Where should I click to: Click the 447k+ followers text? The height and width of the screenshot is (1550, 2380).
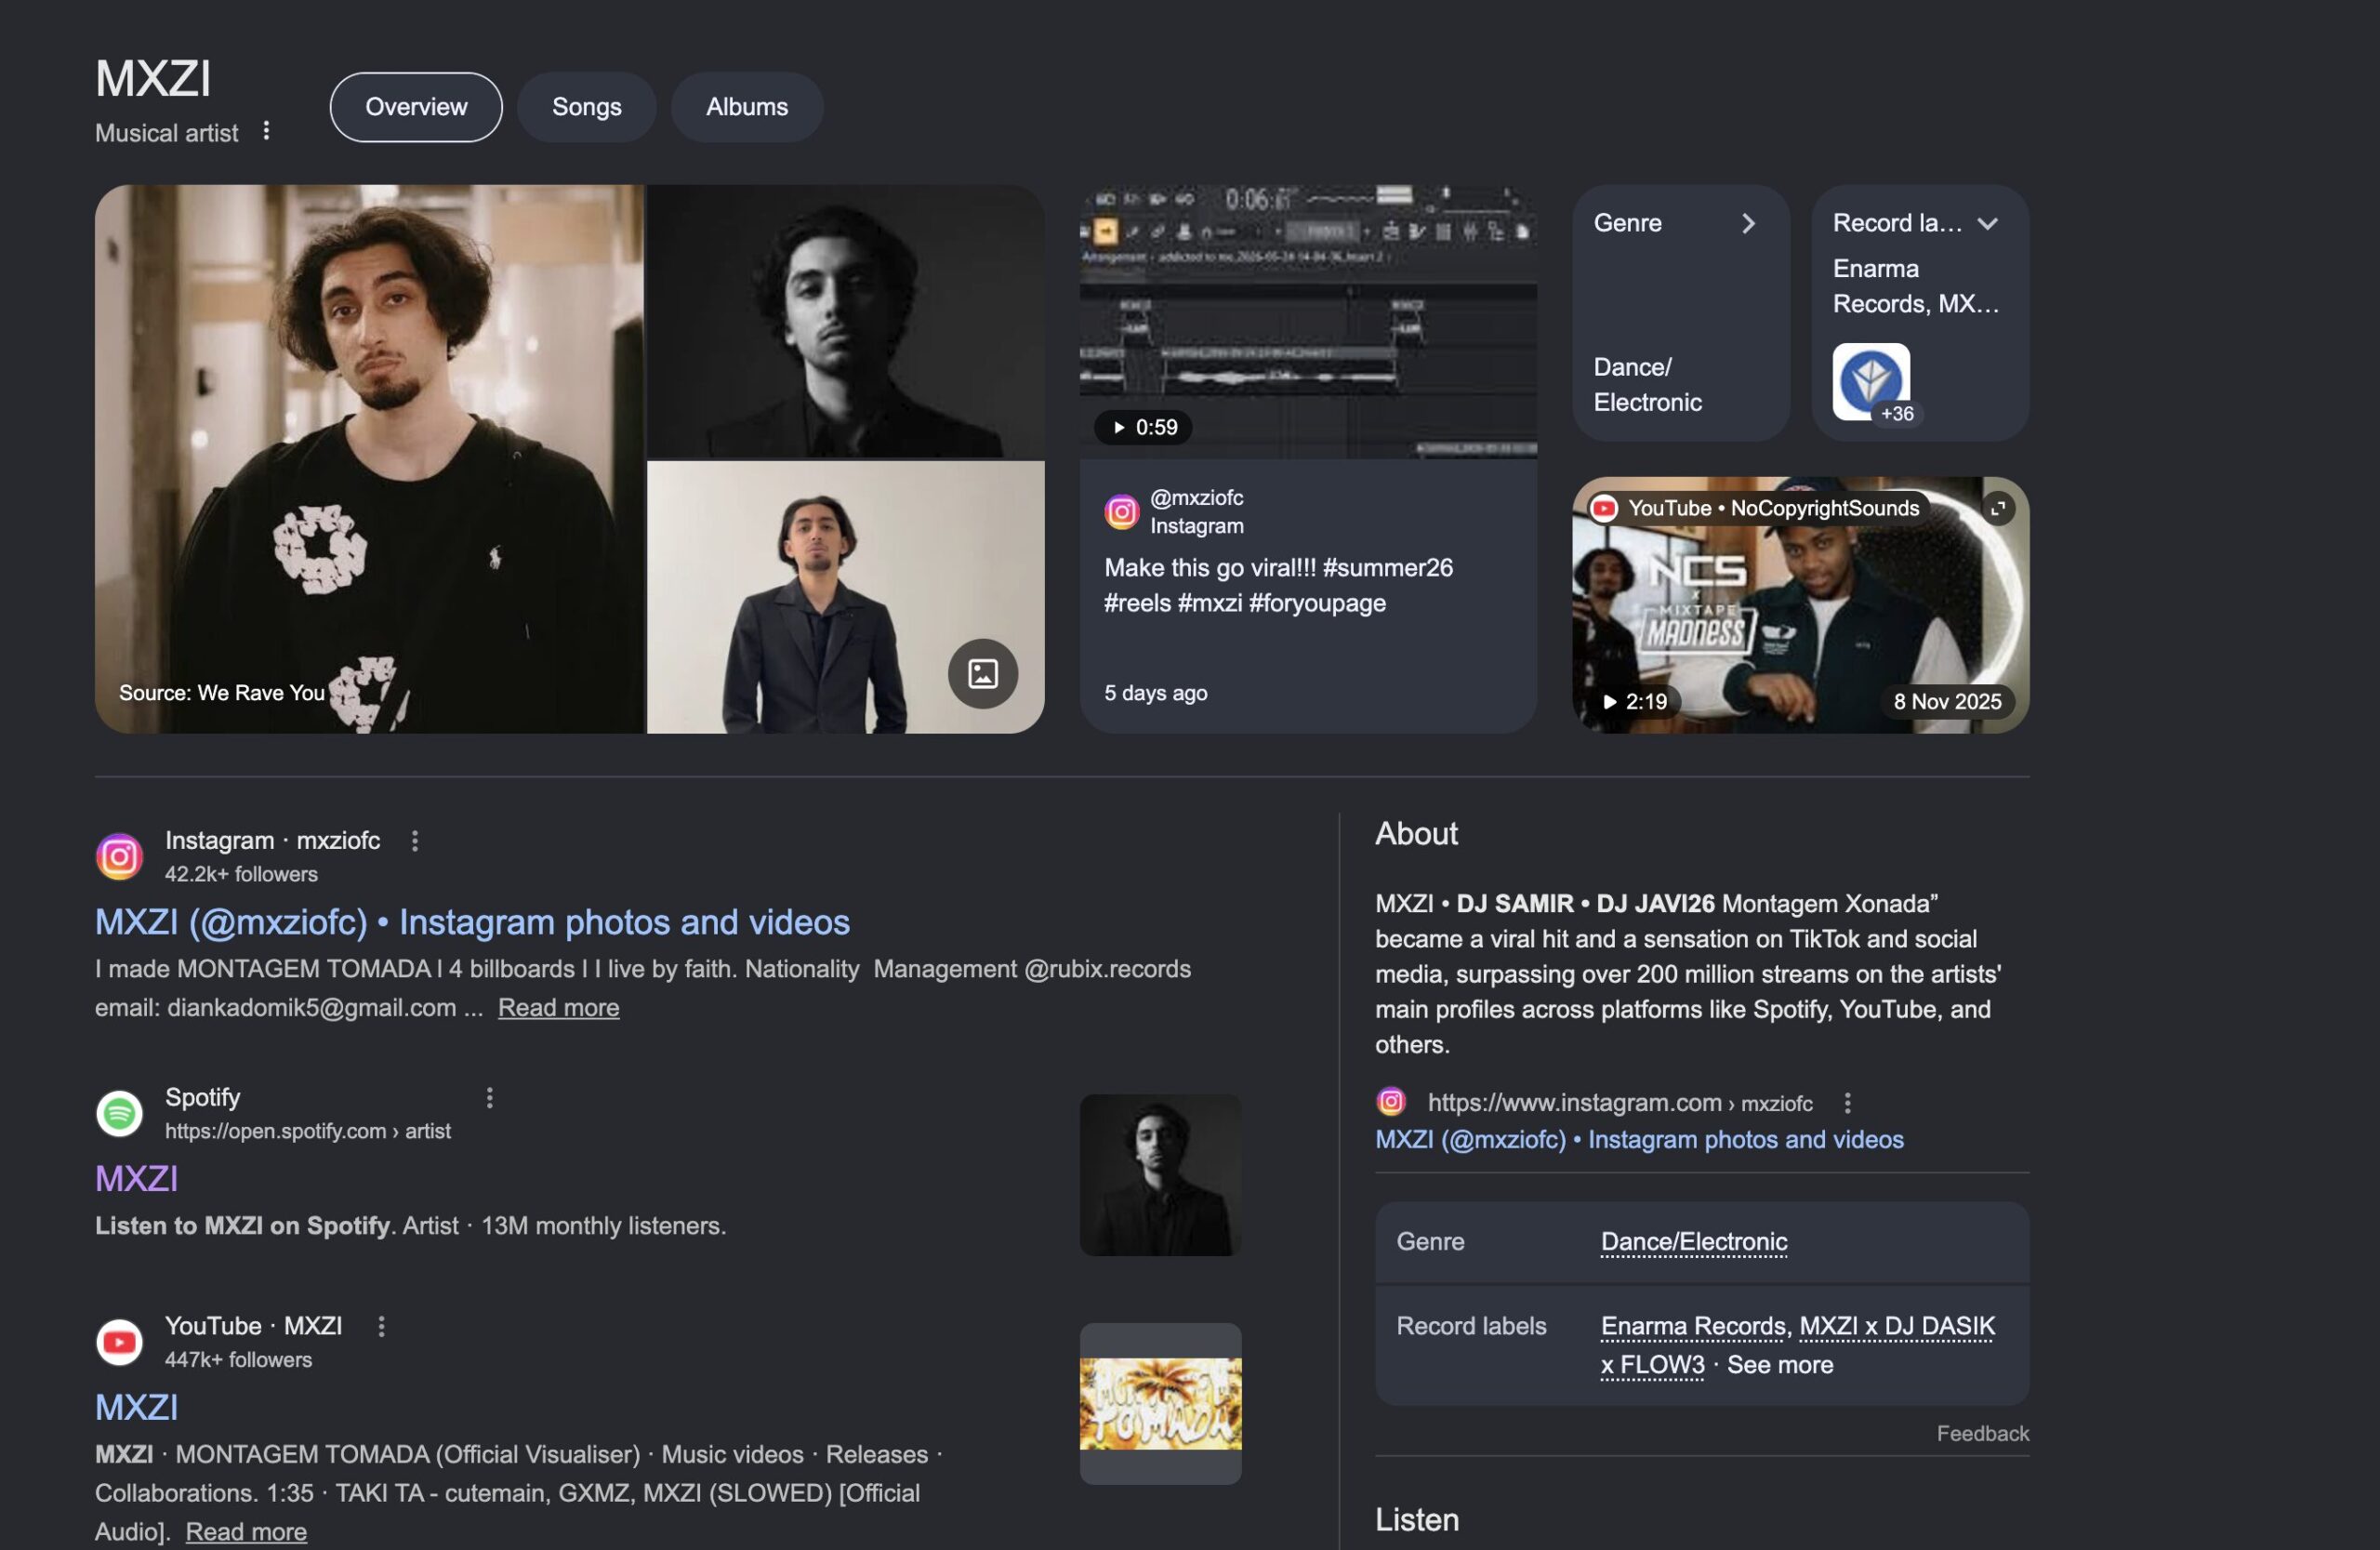[x=238, y=1360]
